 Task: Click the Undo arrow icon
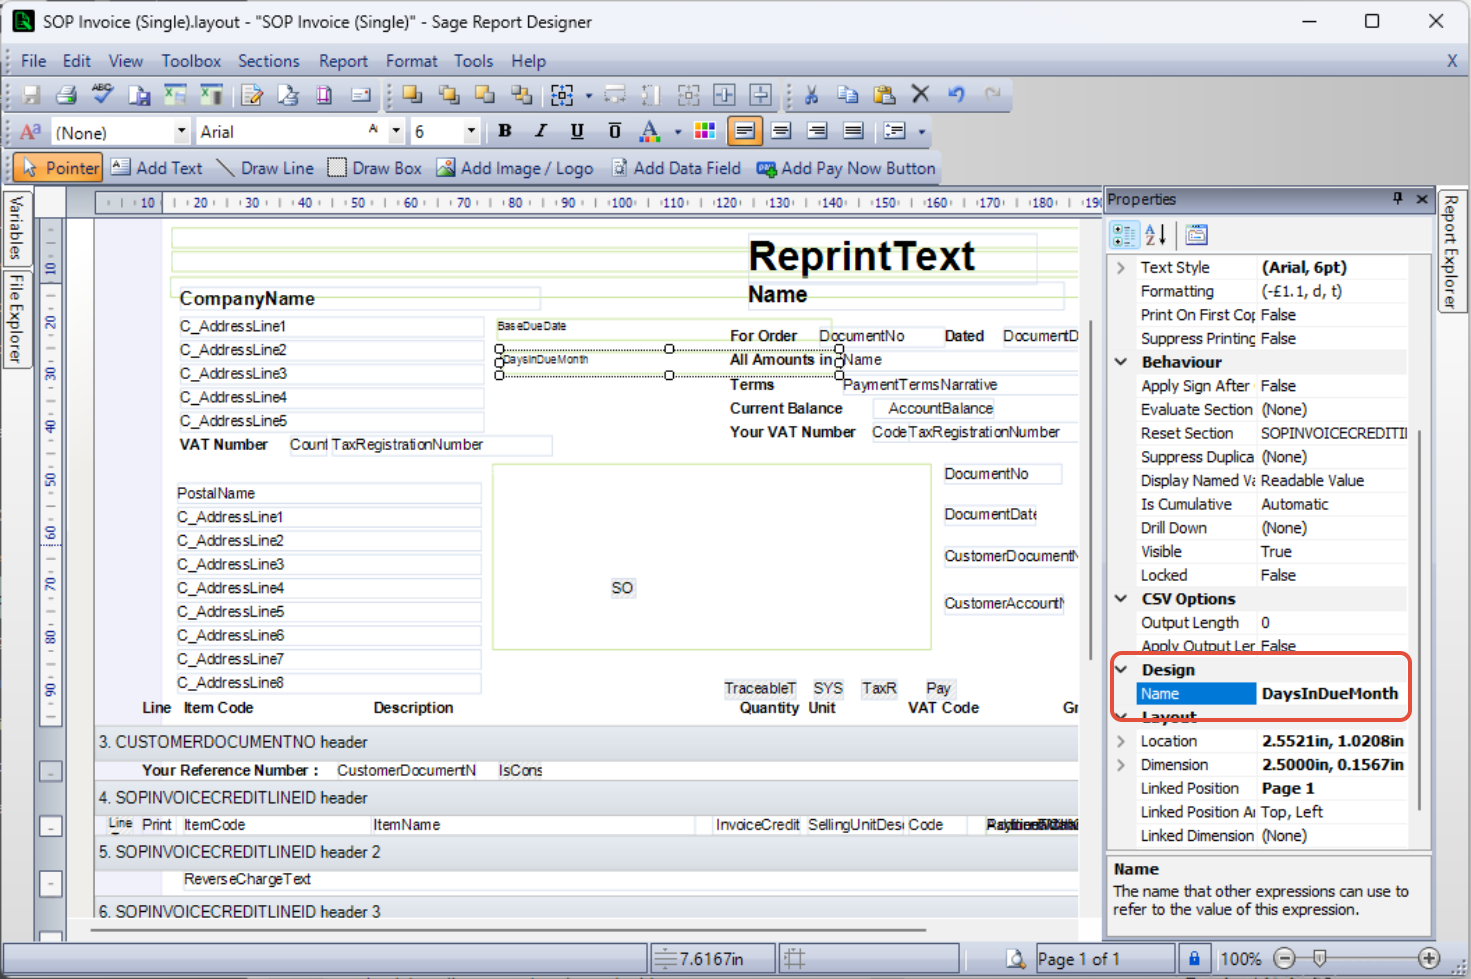pos(956,94)
